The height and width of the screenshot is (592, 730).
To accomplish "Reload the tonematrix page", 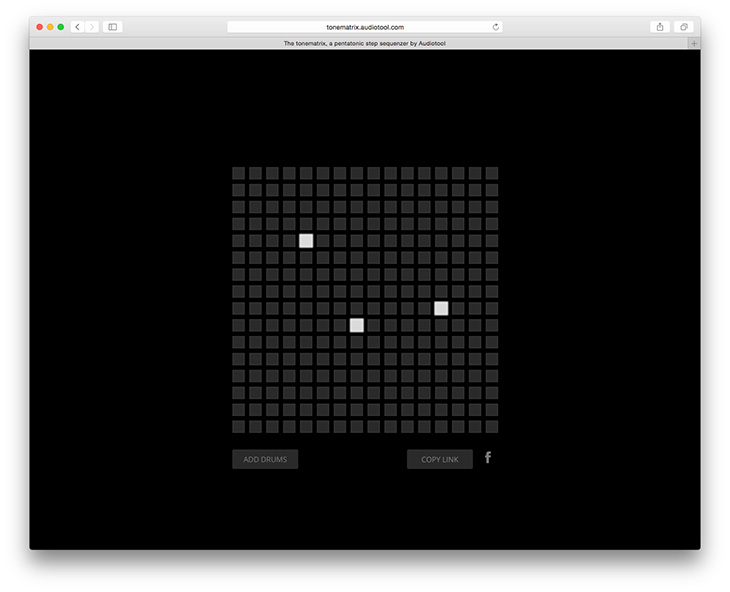I will tap(496, 27).
